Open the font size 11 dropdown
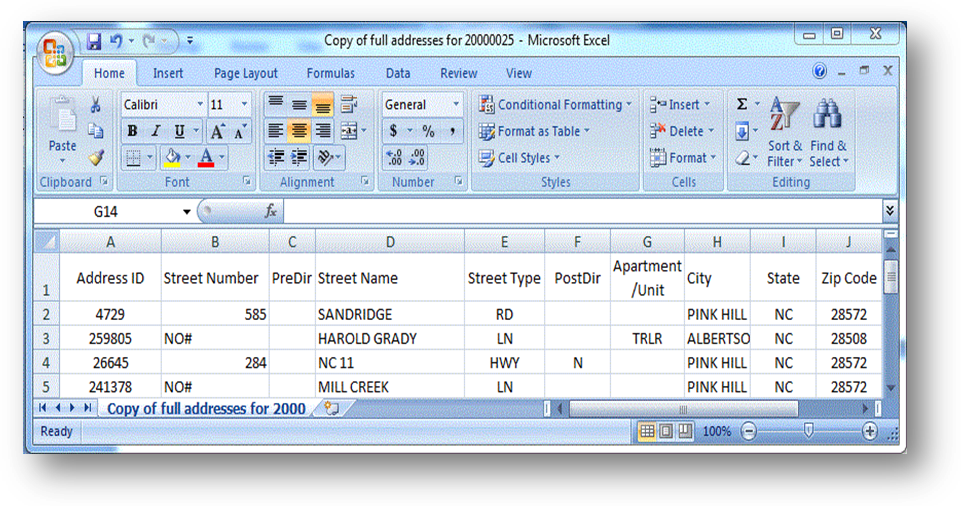 point(244,105)
